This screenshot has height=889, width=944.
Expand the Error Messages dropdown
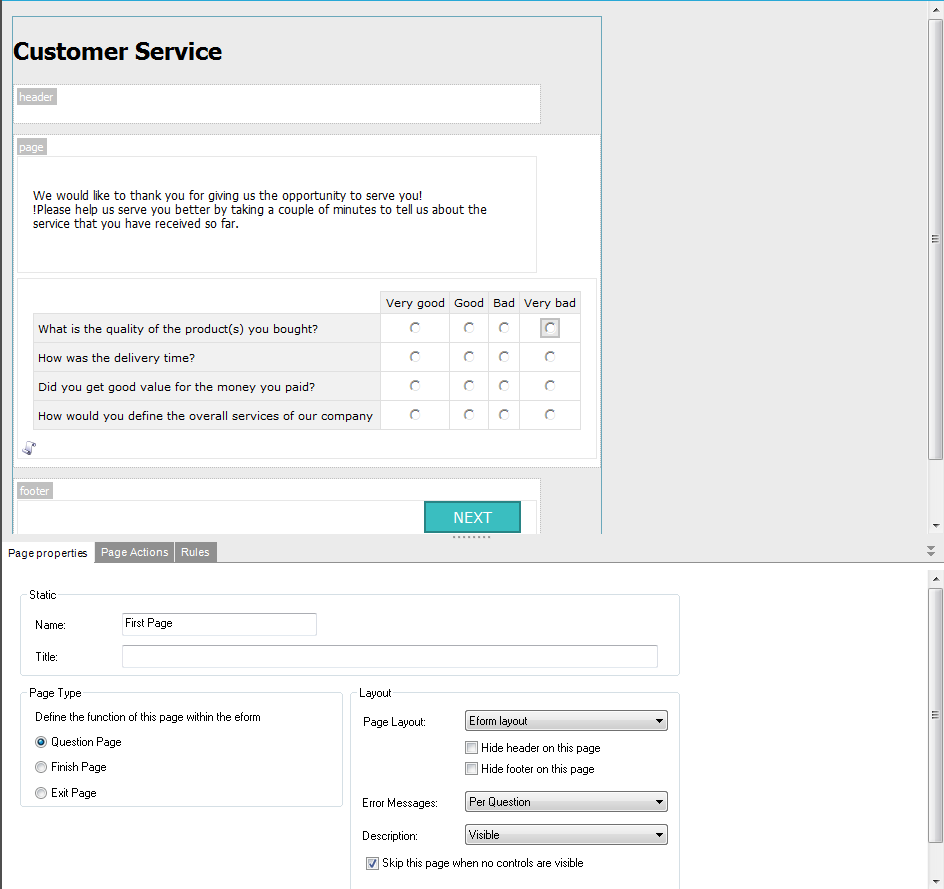[566, 802]
